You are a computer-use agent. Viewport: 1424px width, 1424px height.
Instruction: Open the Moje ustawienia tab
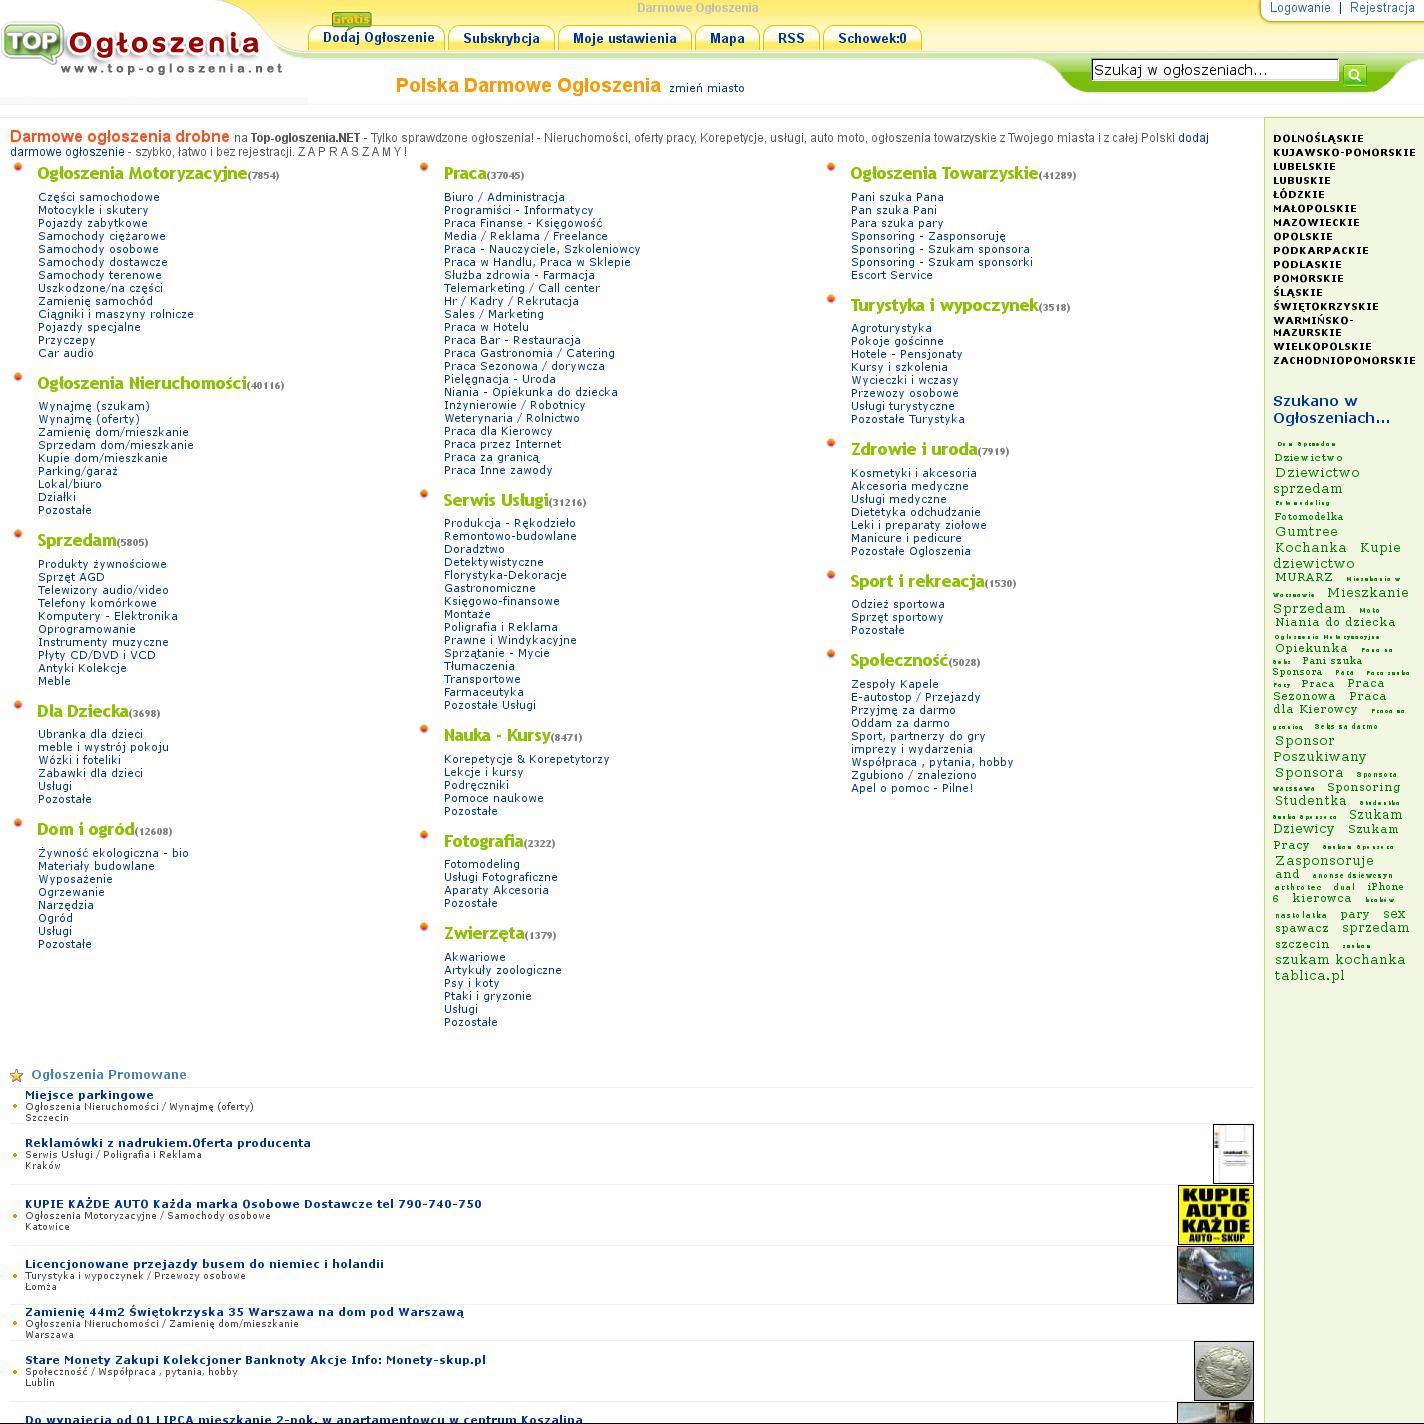pos(624,39)
